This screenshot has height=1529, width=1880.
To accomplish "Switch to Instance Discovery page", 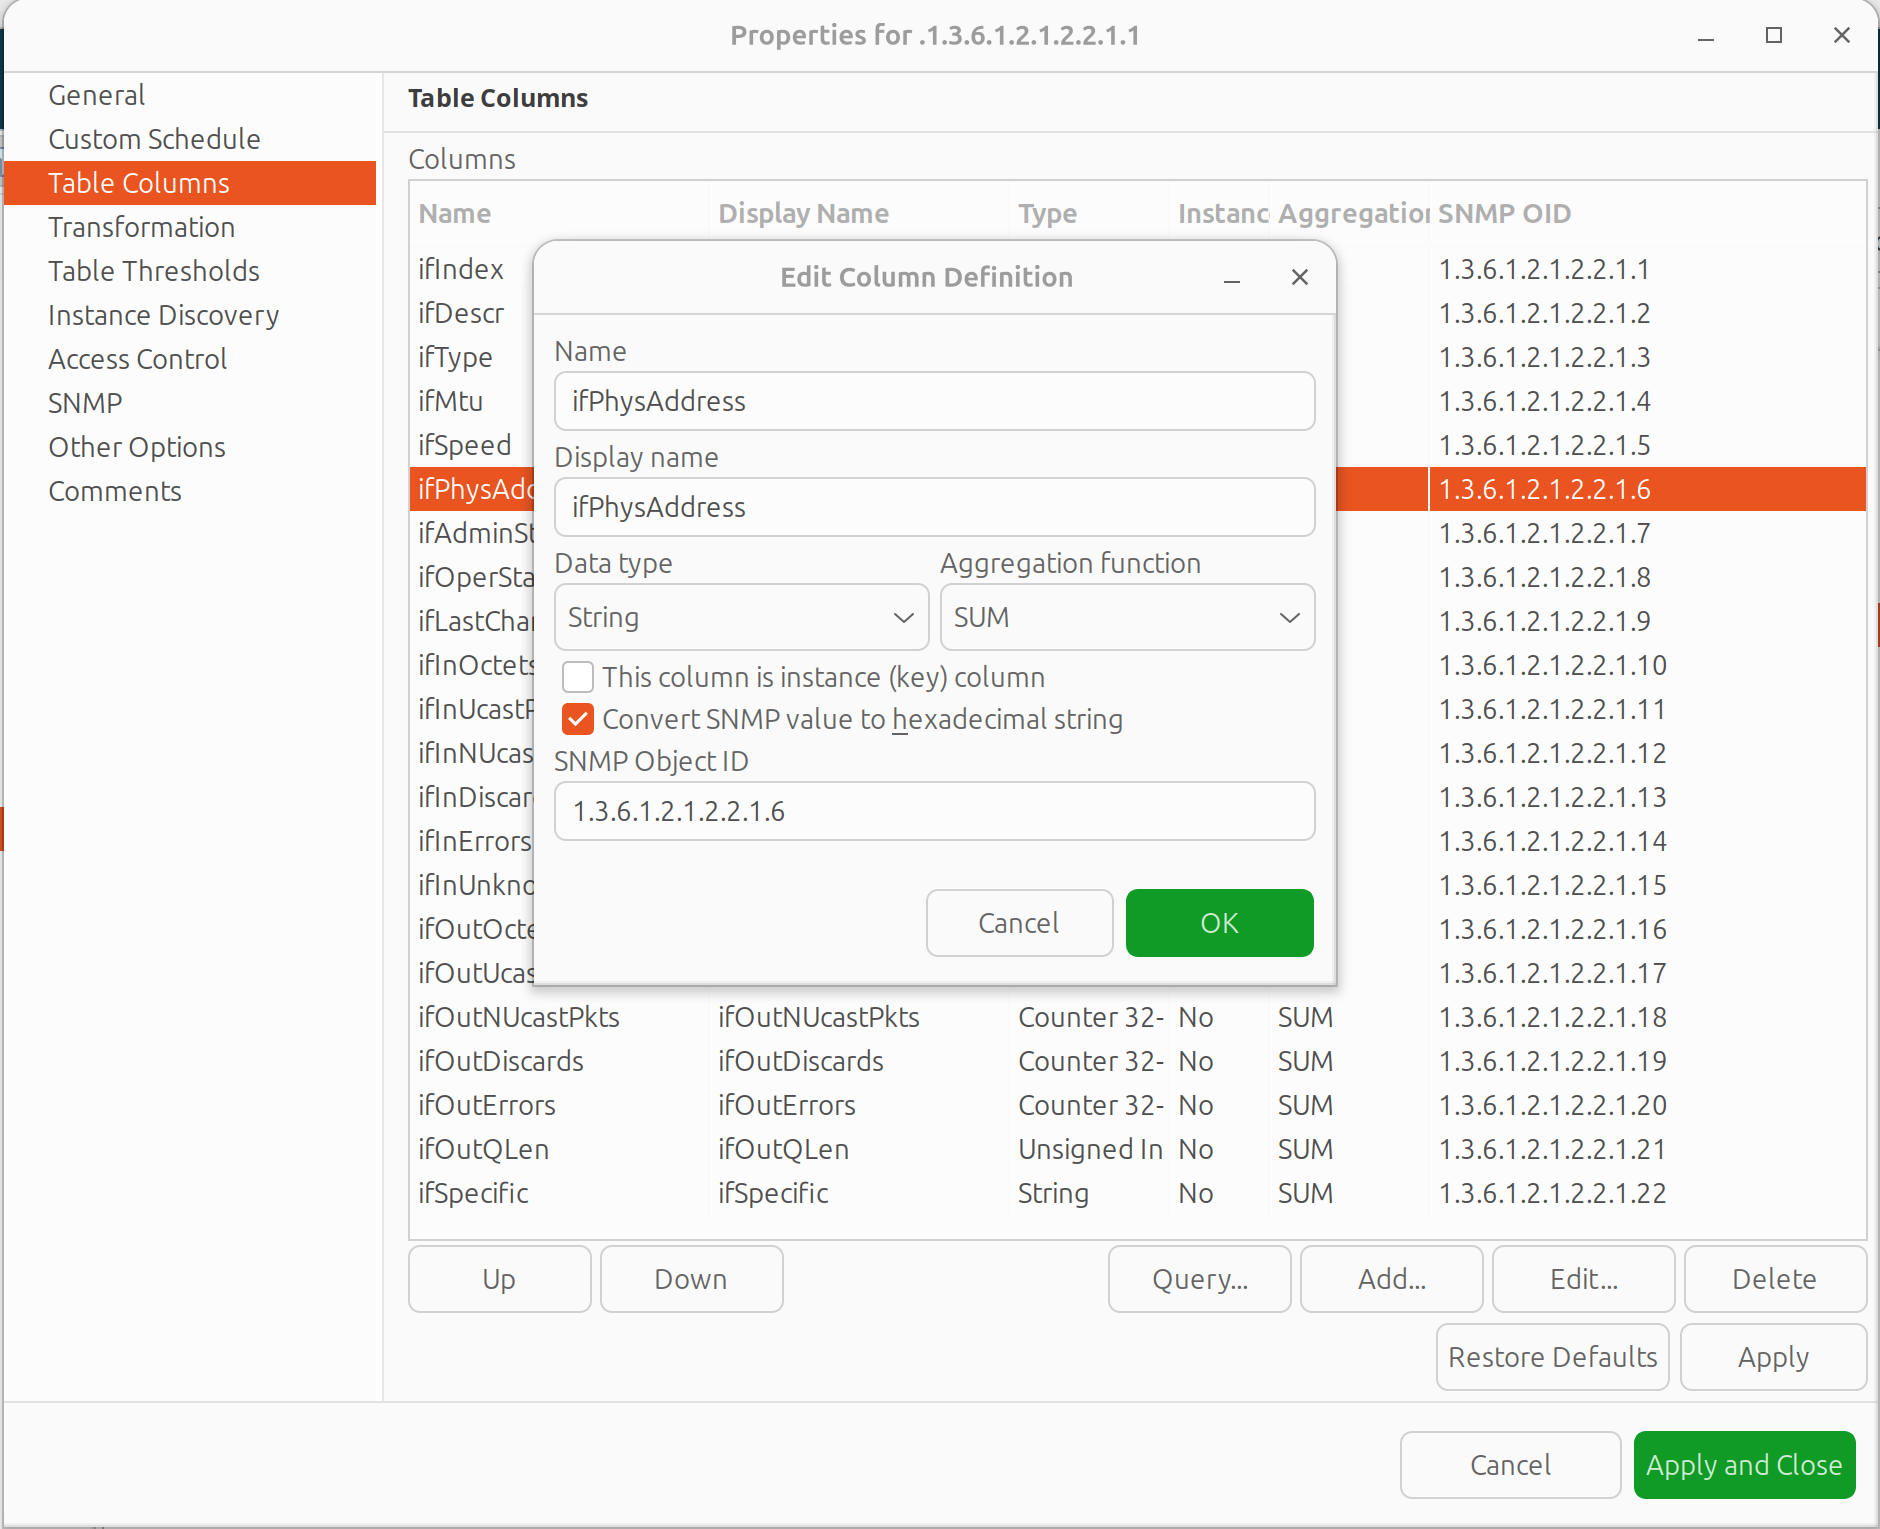I will click(x=163, y=315).
